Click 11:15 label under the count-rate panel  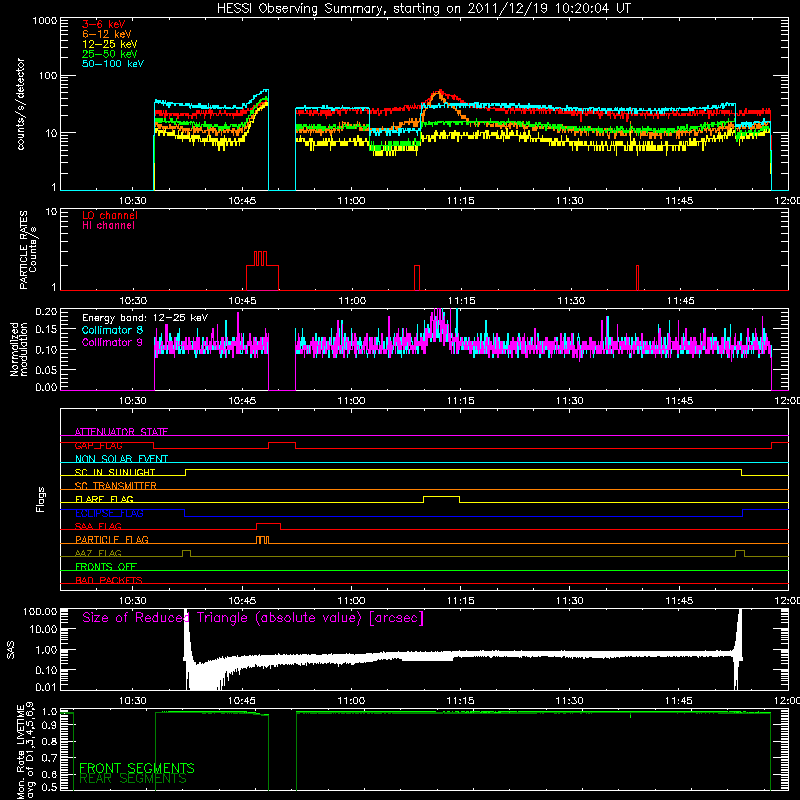[x=461, y=201]
